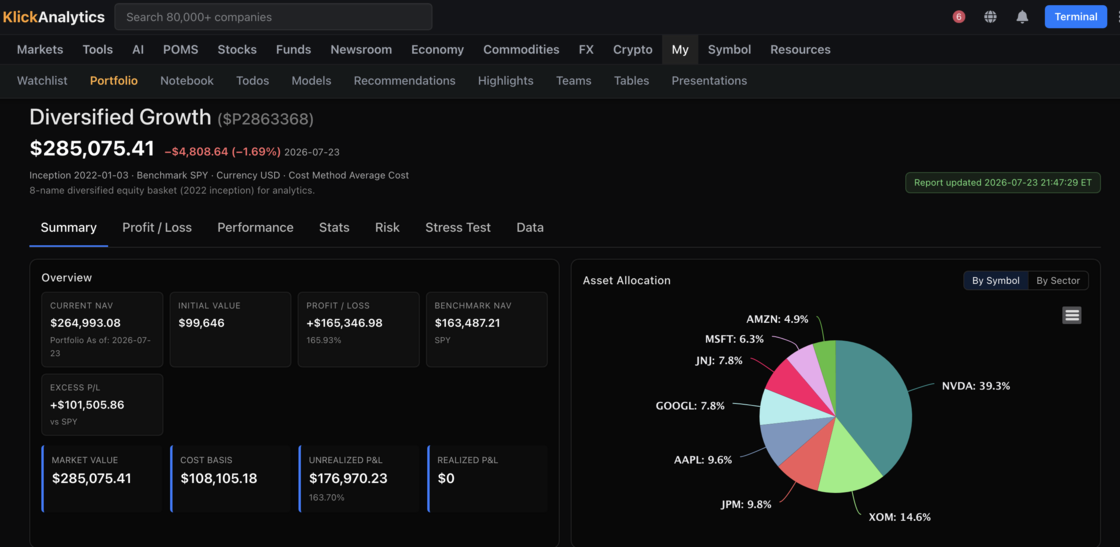Click the NVDA: 39.3% chart label
The width and height of the screenshot is (1120, 547).
[x=976, y=386]
